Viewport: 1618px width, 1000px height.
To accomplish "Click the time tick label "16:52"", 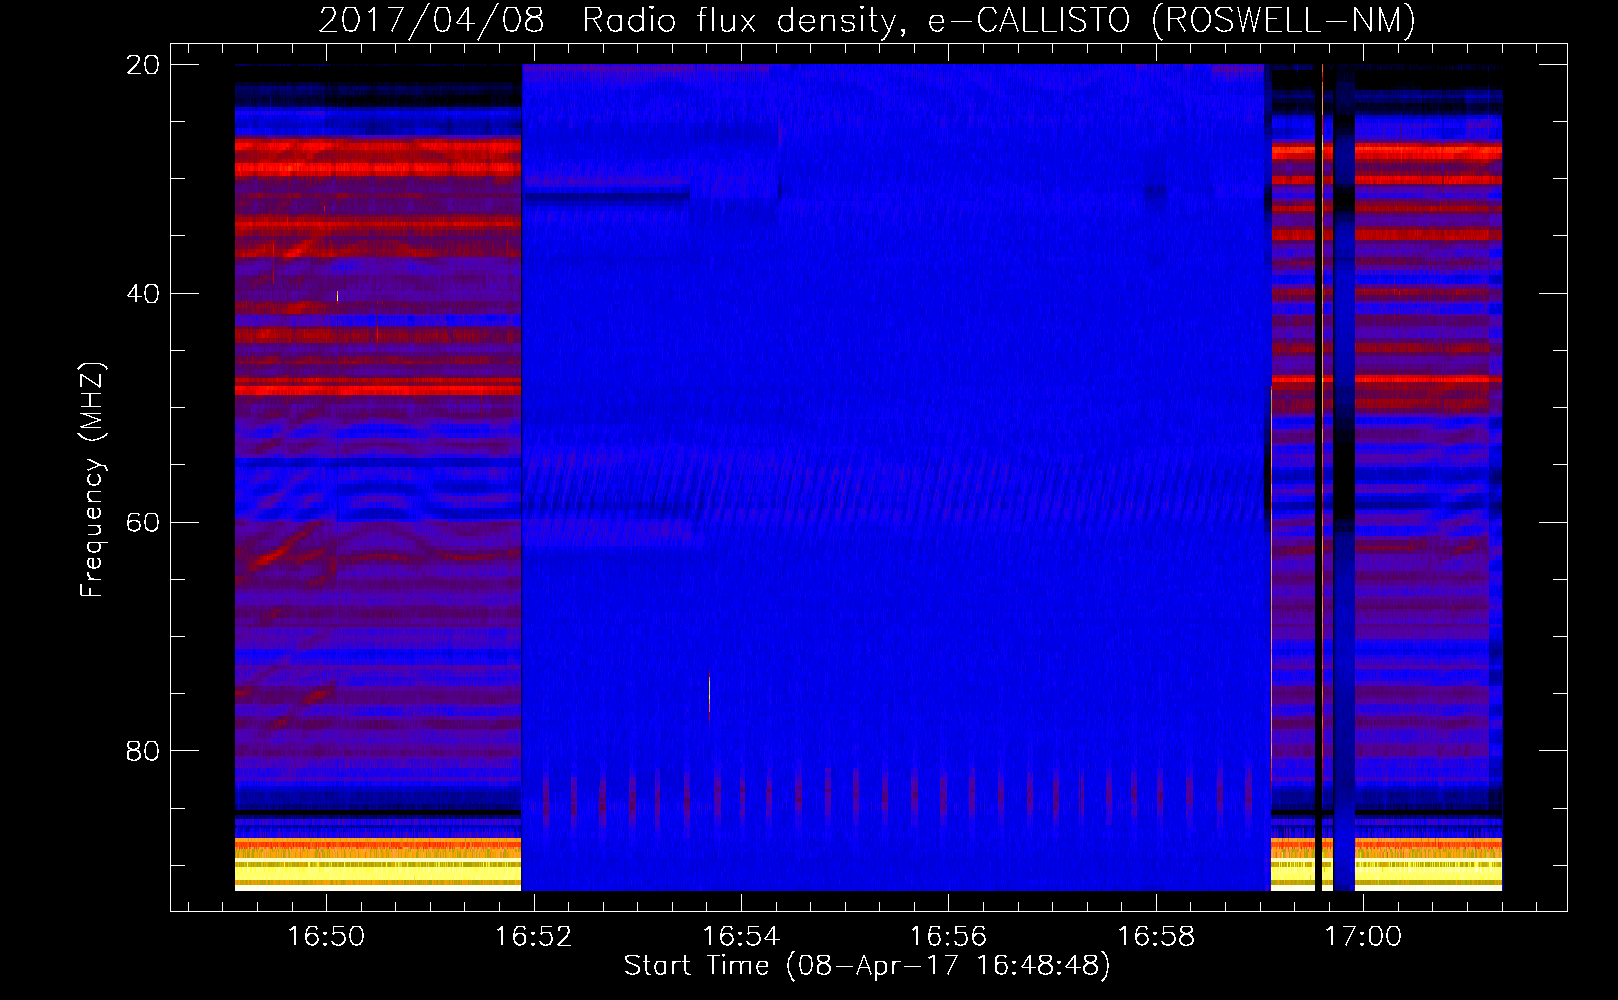I will tap(534, 937).
